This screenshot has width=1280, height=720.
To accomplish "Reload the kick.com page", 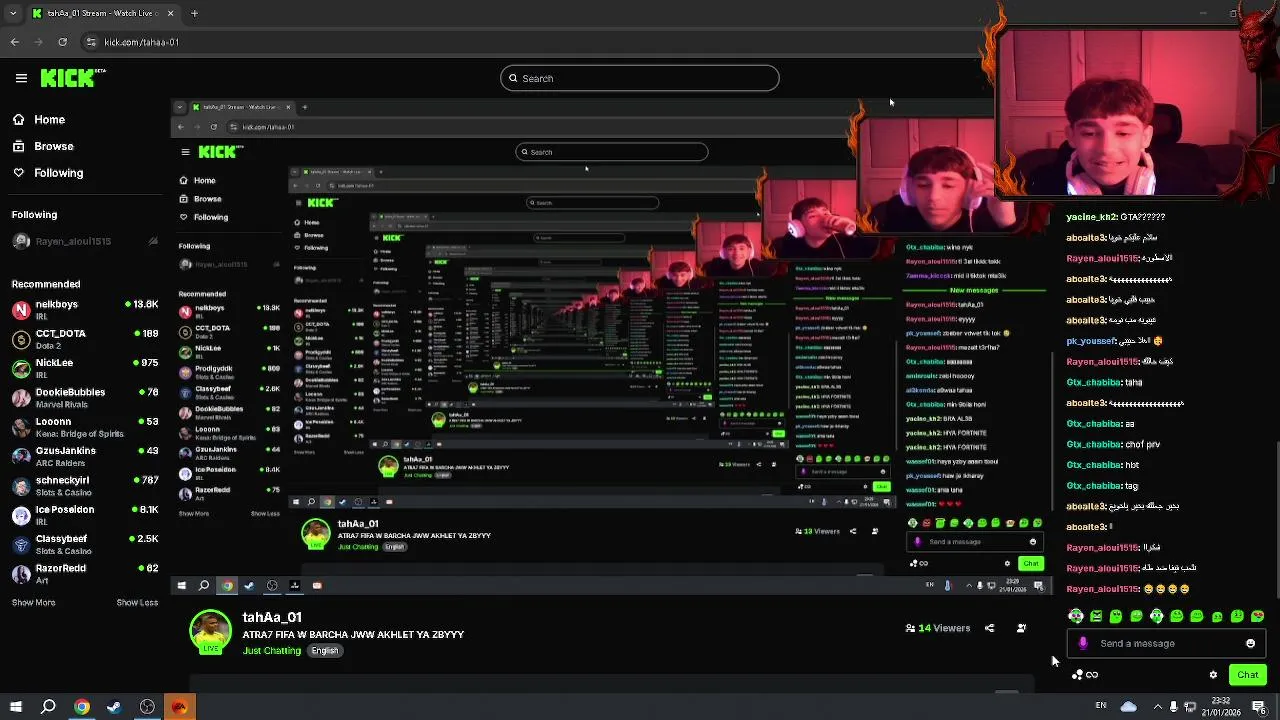I will [62, 42].
